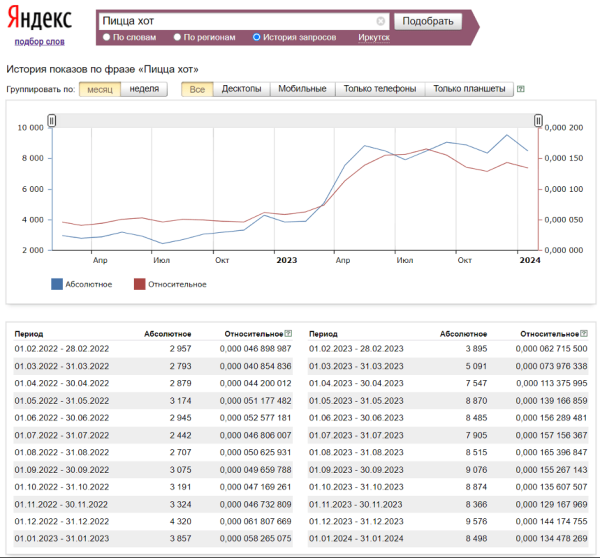Image resolution: width=600 pixels, height=558 pixels.
Task: Open help icon next to device filter buttons
Action: (x=521, y=89)
